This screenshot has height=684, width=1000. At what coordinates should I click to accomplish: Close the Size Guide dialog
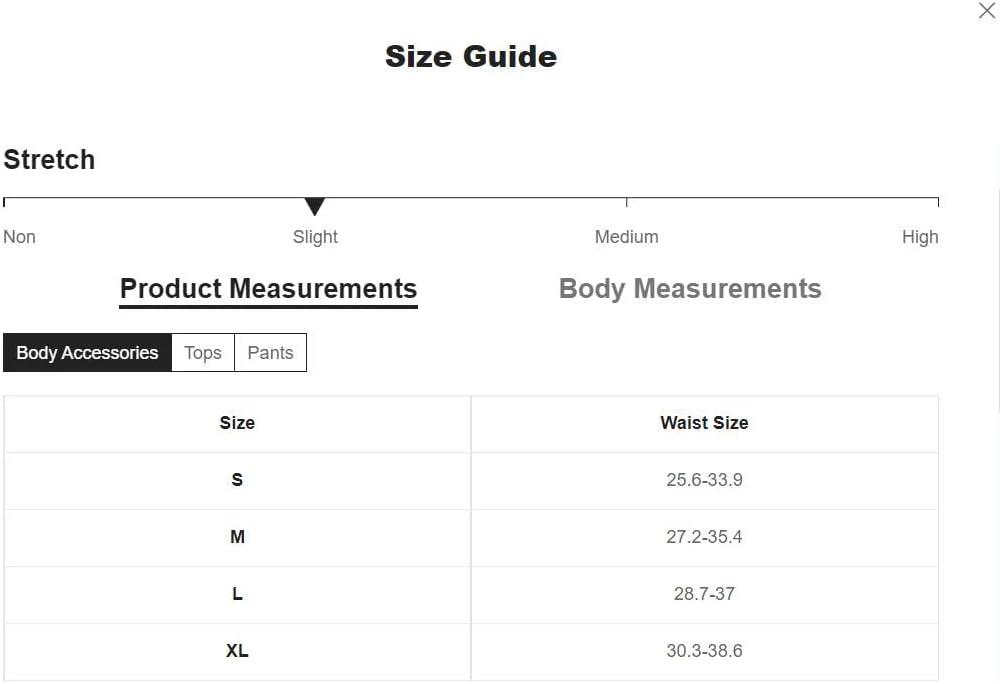click(986, 11)
